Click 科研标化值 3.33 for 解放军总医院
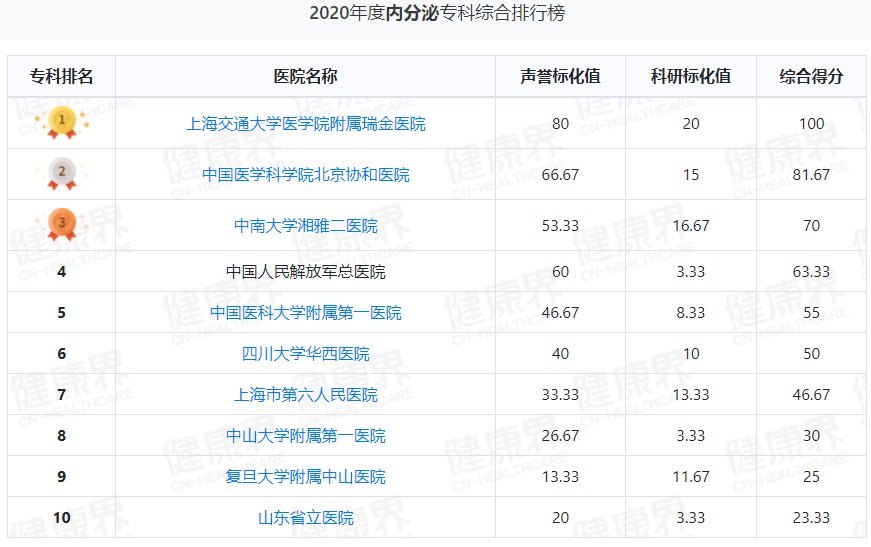The image size is (871, 547). (691, 272)
